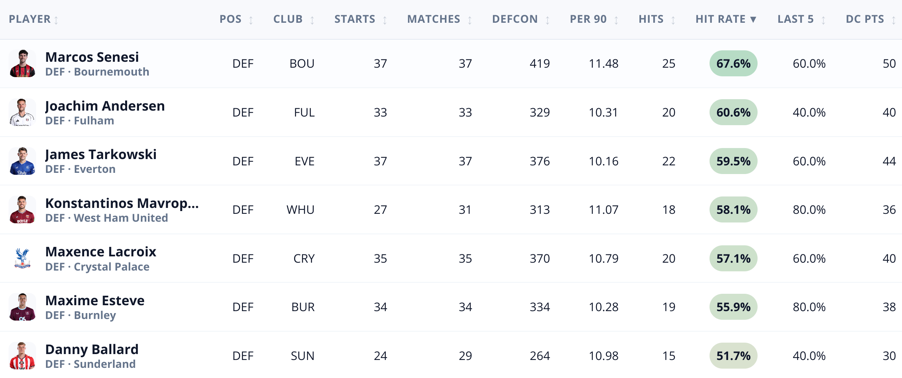Image resolution: width=902 pixels, height=378 pixels.
Task: Click the 67.6% hit rate badge
Action: 733,63
